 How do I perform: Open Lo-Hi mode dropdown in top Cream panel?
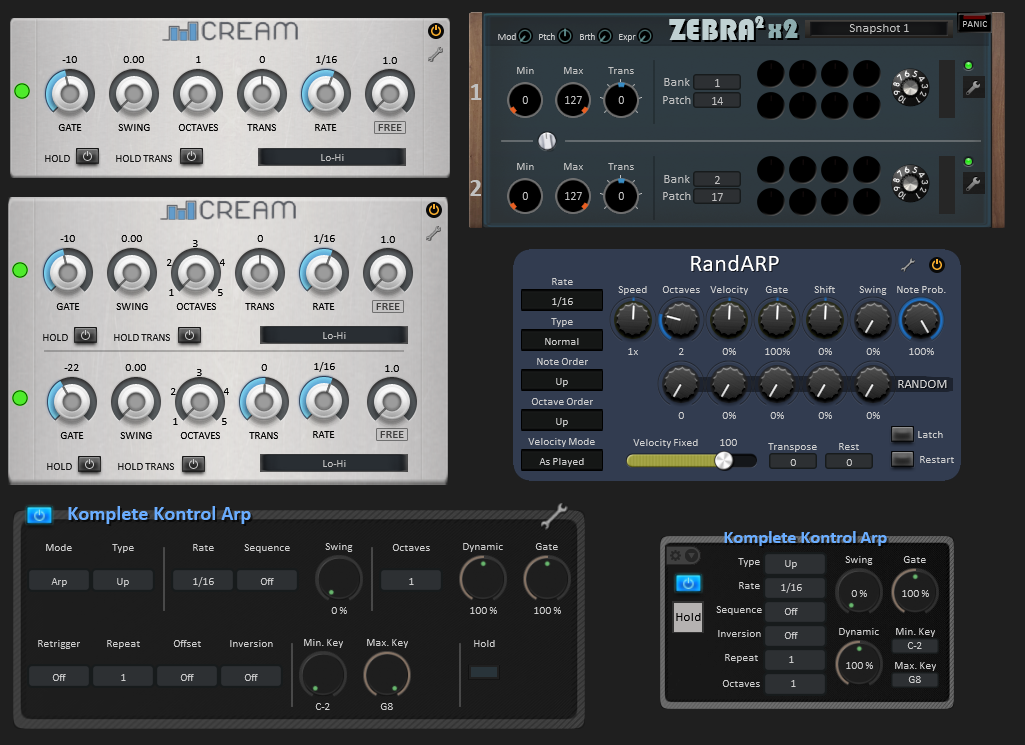[332, 157]
